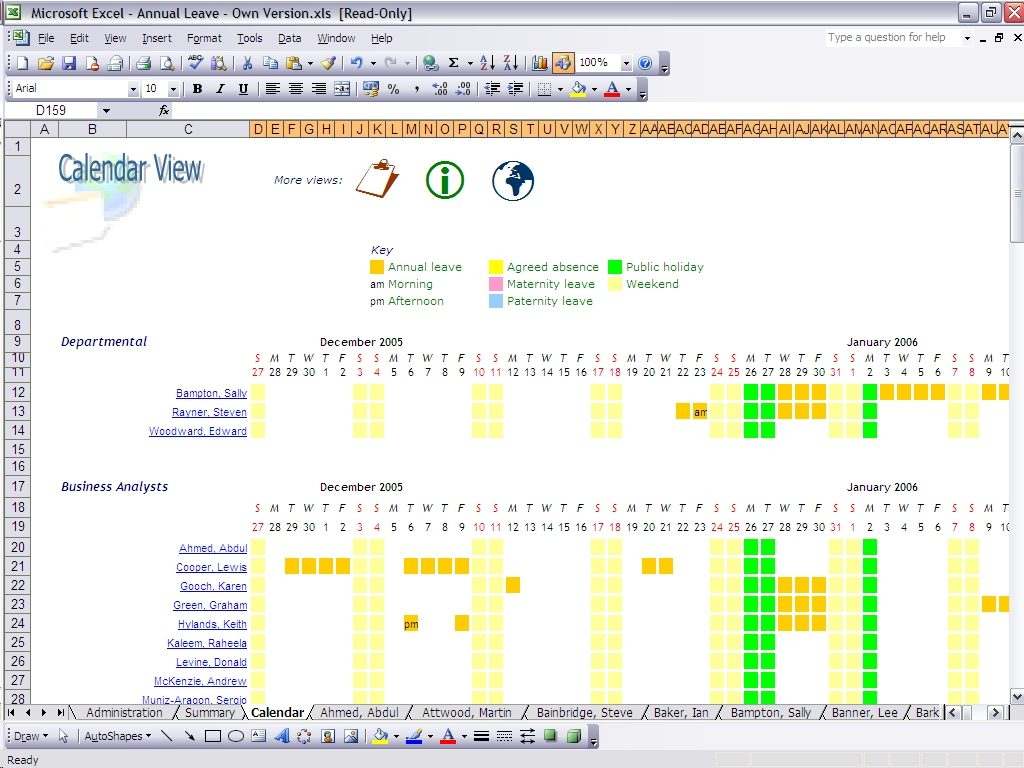Toggle Underline formatting
The height and width of the screenshot is (768, 1024).
click(x=243, y=89)
